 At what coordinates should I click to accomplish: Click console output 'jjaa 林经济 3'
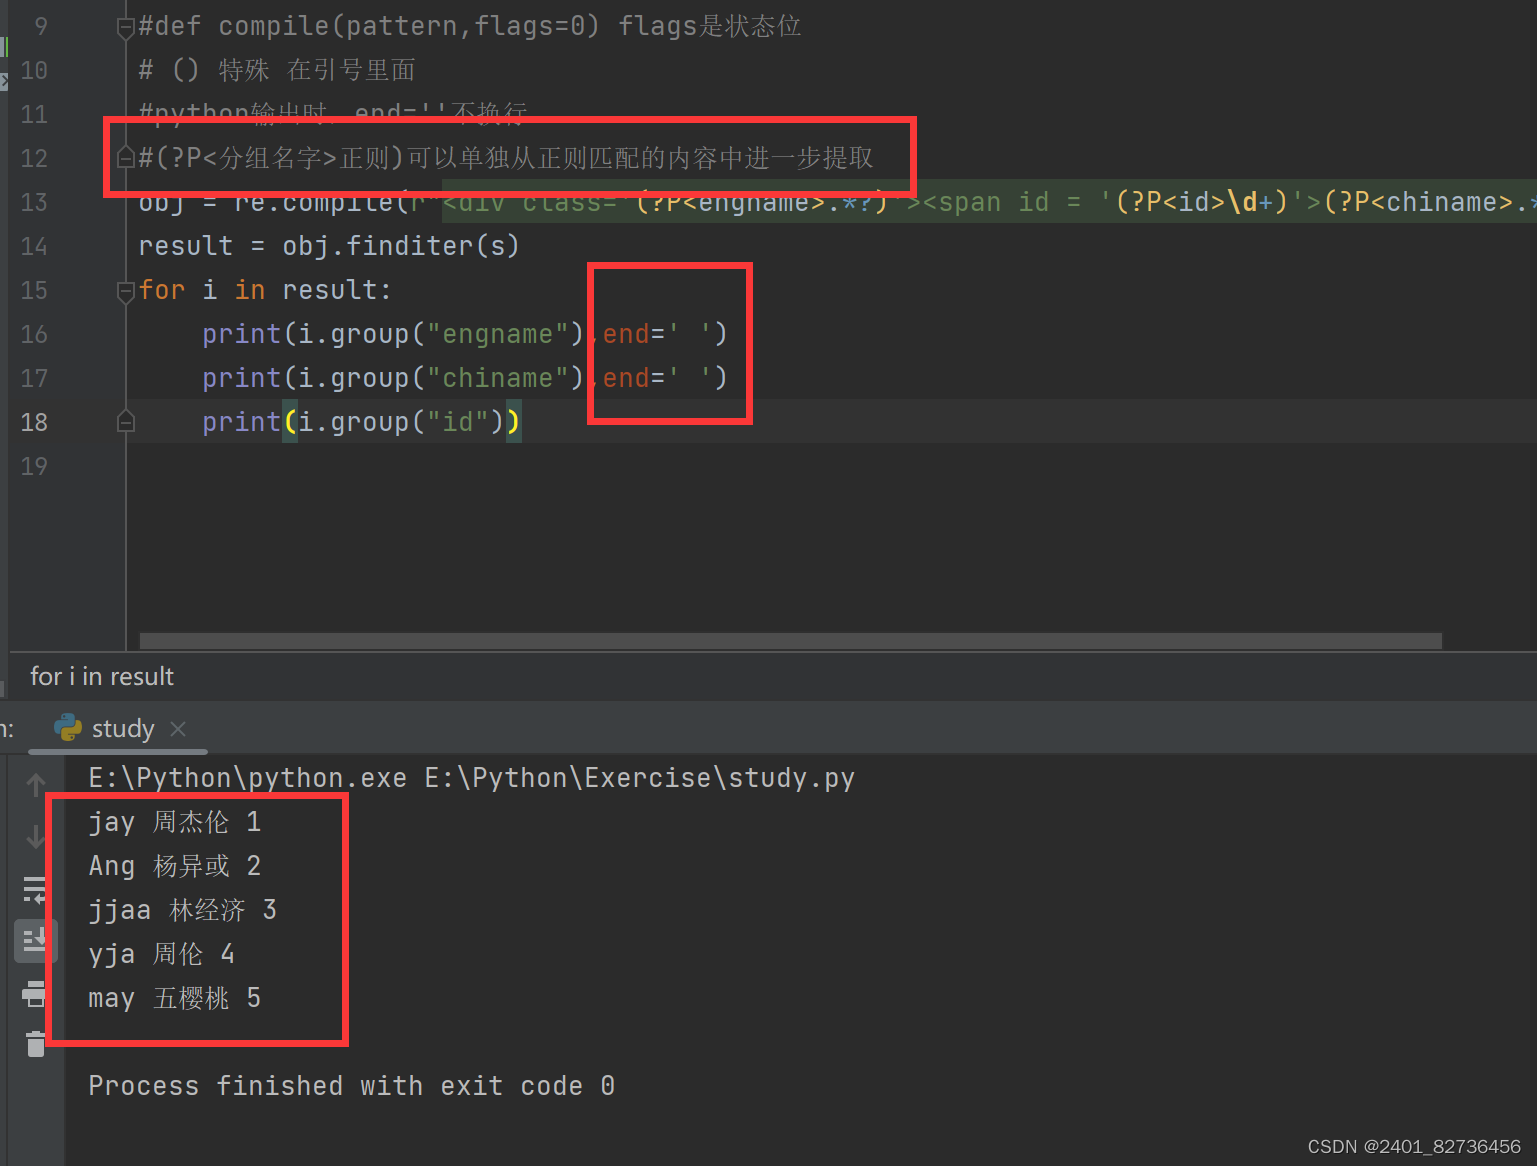point(183,910)
